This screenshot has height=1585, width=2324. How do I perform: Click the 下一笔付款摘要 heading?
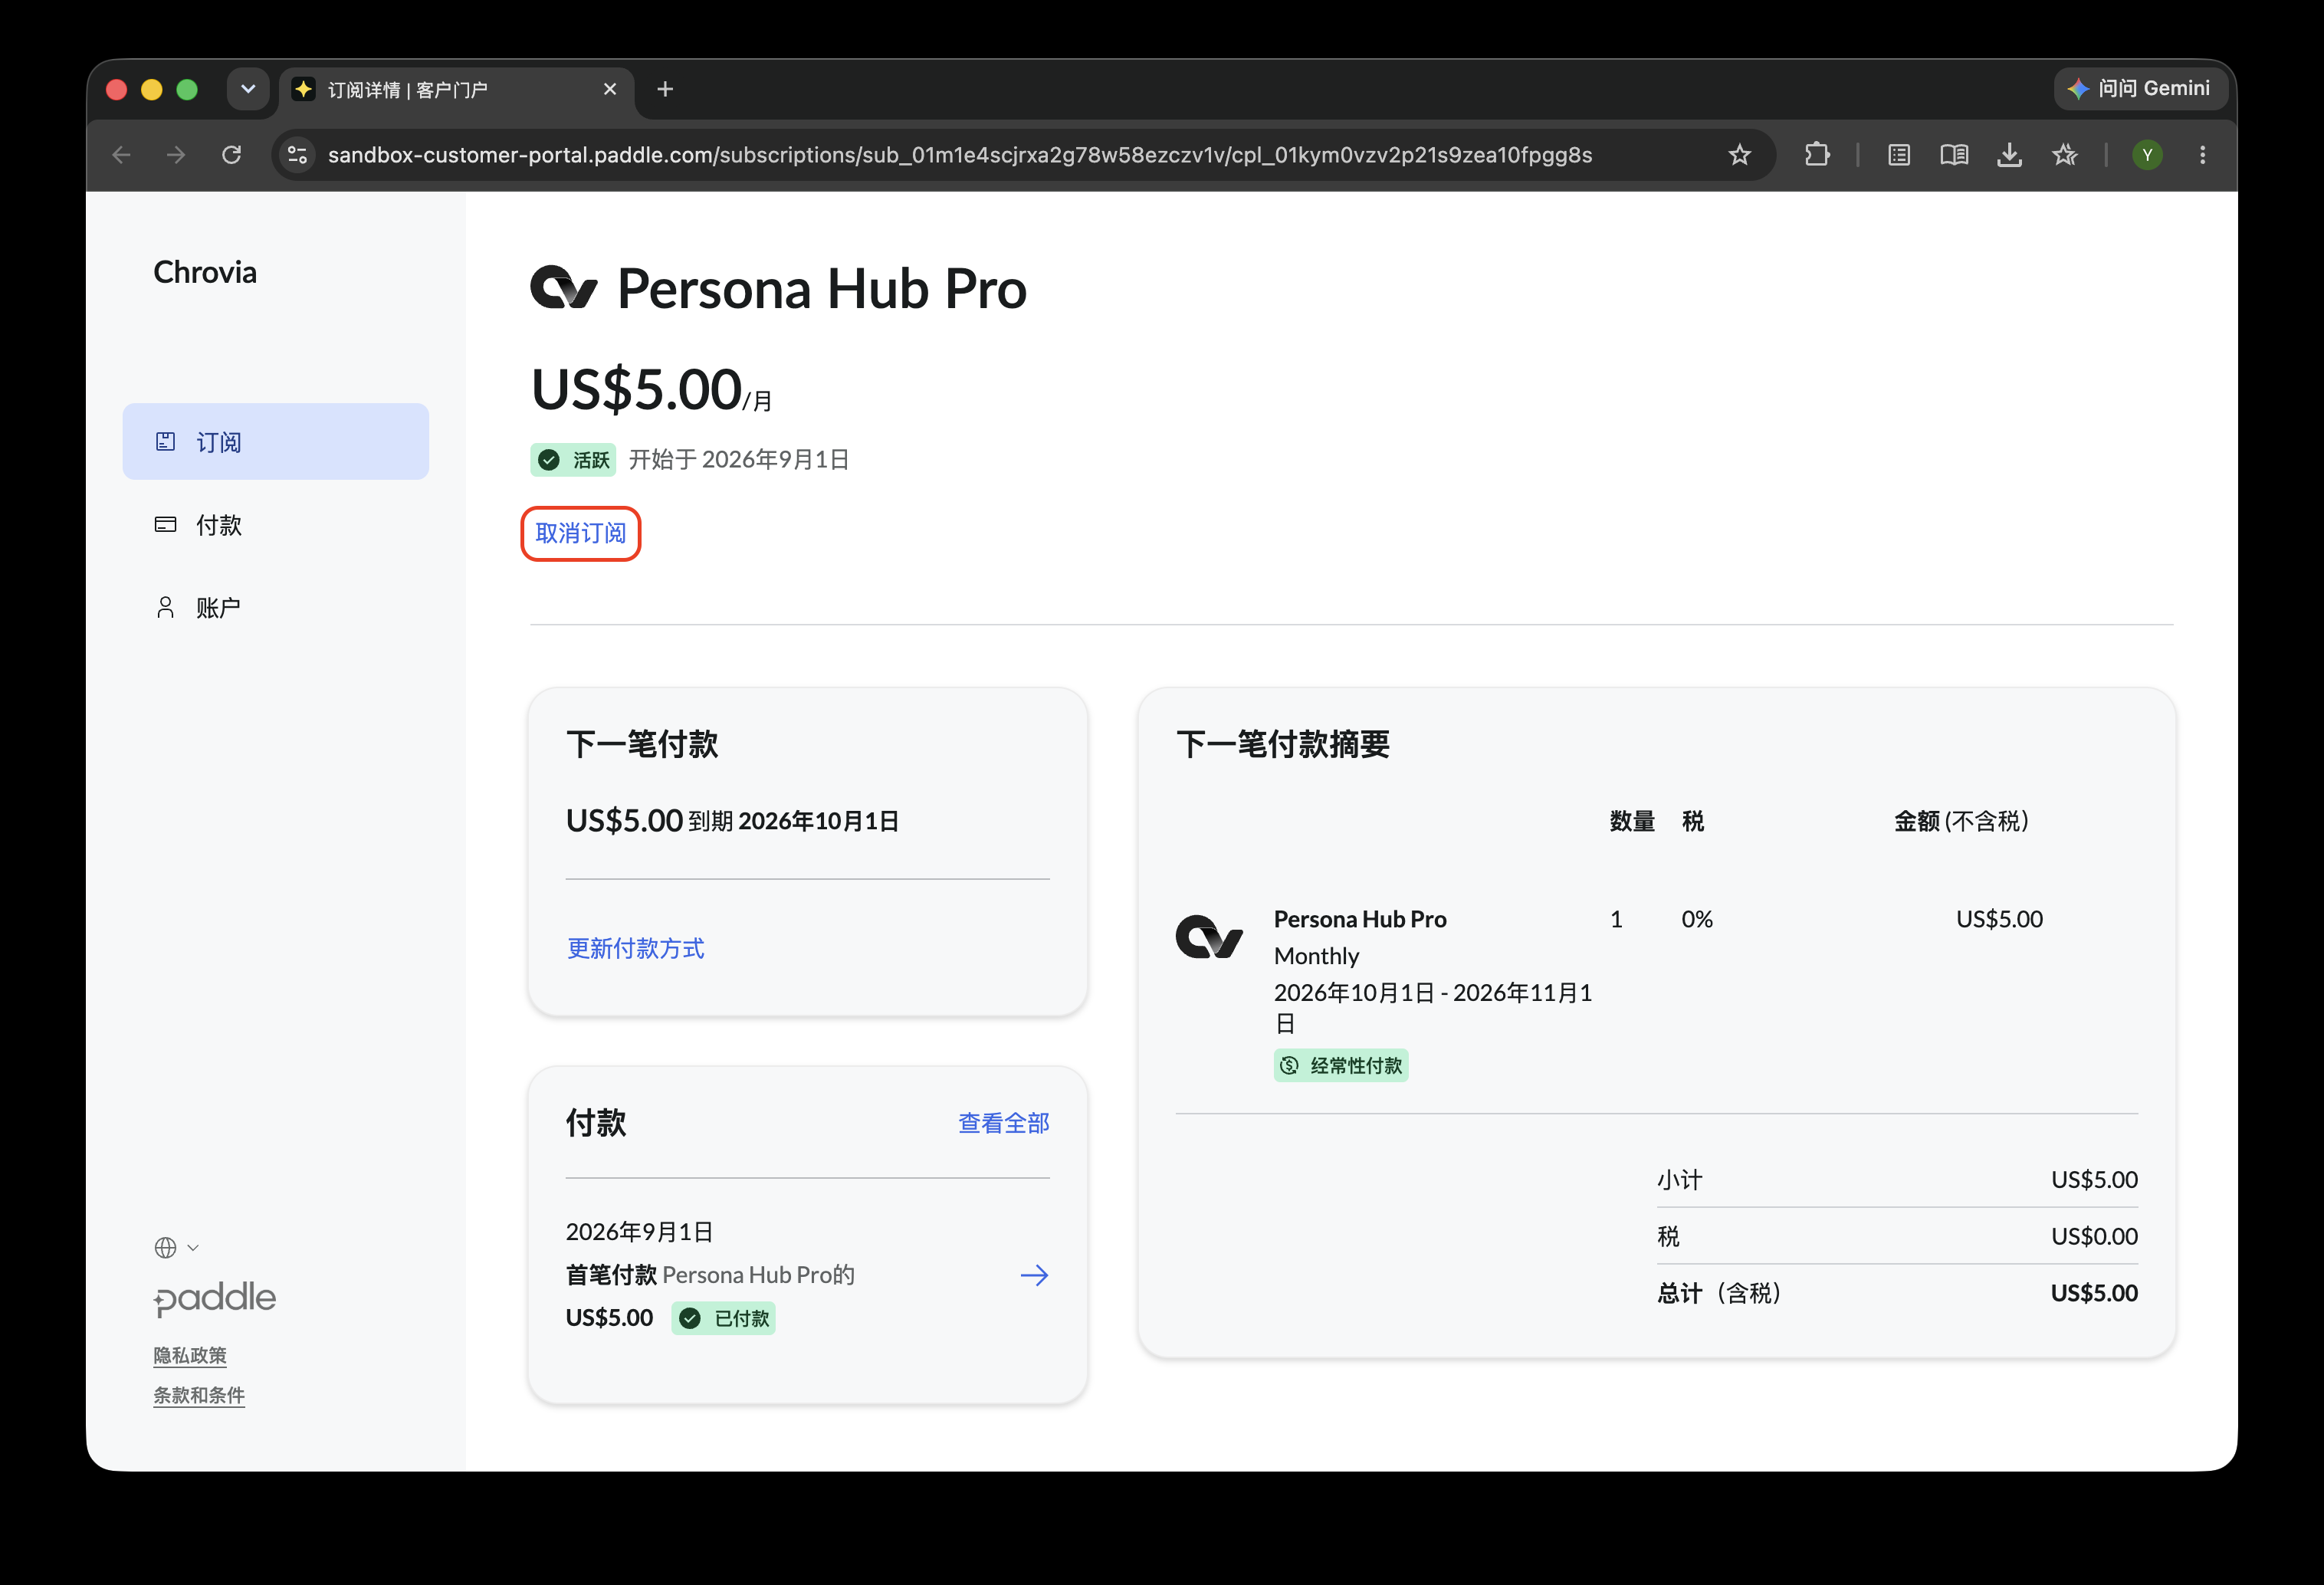(1282, 744)
